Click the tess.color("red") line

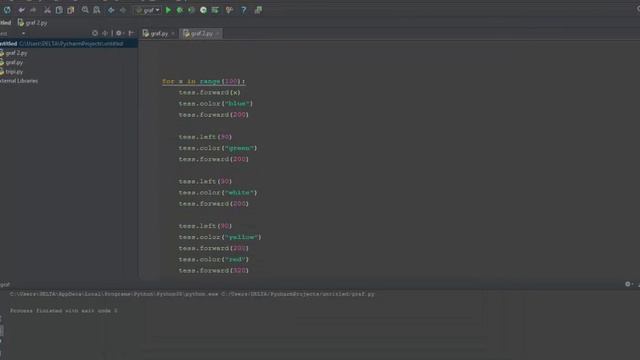pyautogui.click(x=213, y=259)
